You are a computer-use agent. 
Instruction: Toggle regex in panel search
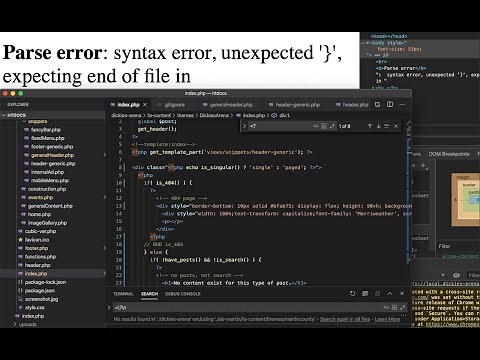402,308
